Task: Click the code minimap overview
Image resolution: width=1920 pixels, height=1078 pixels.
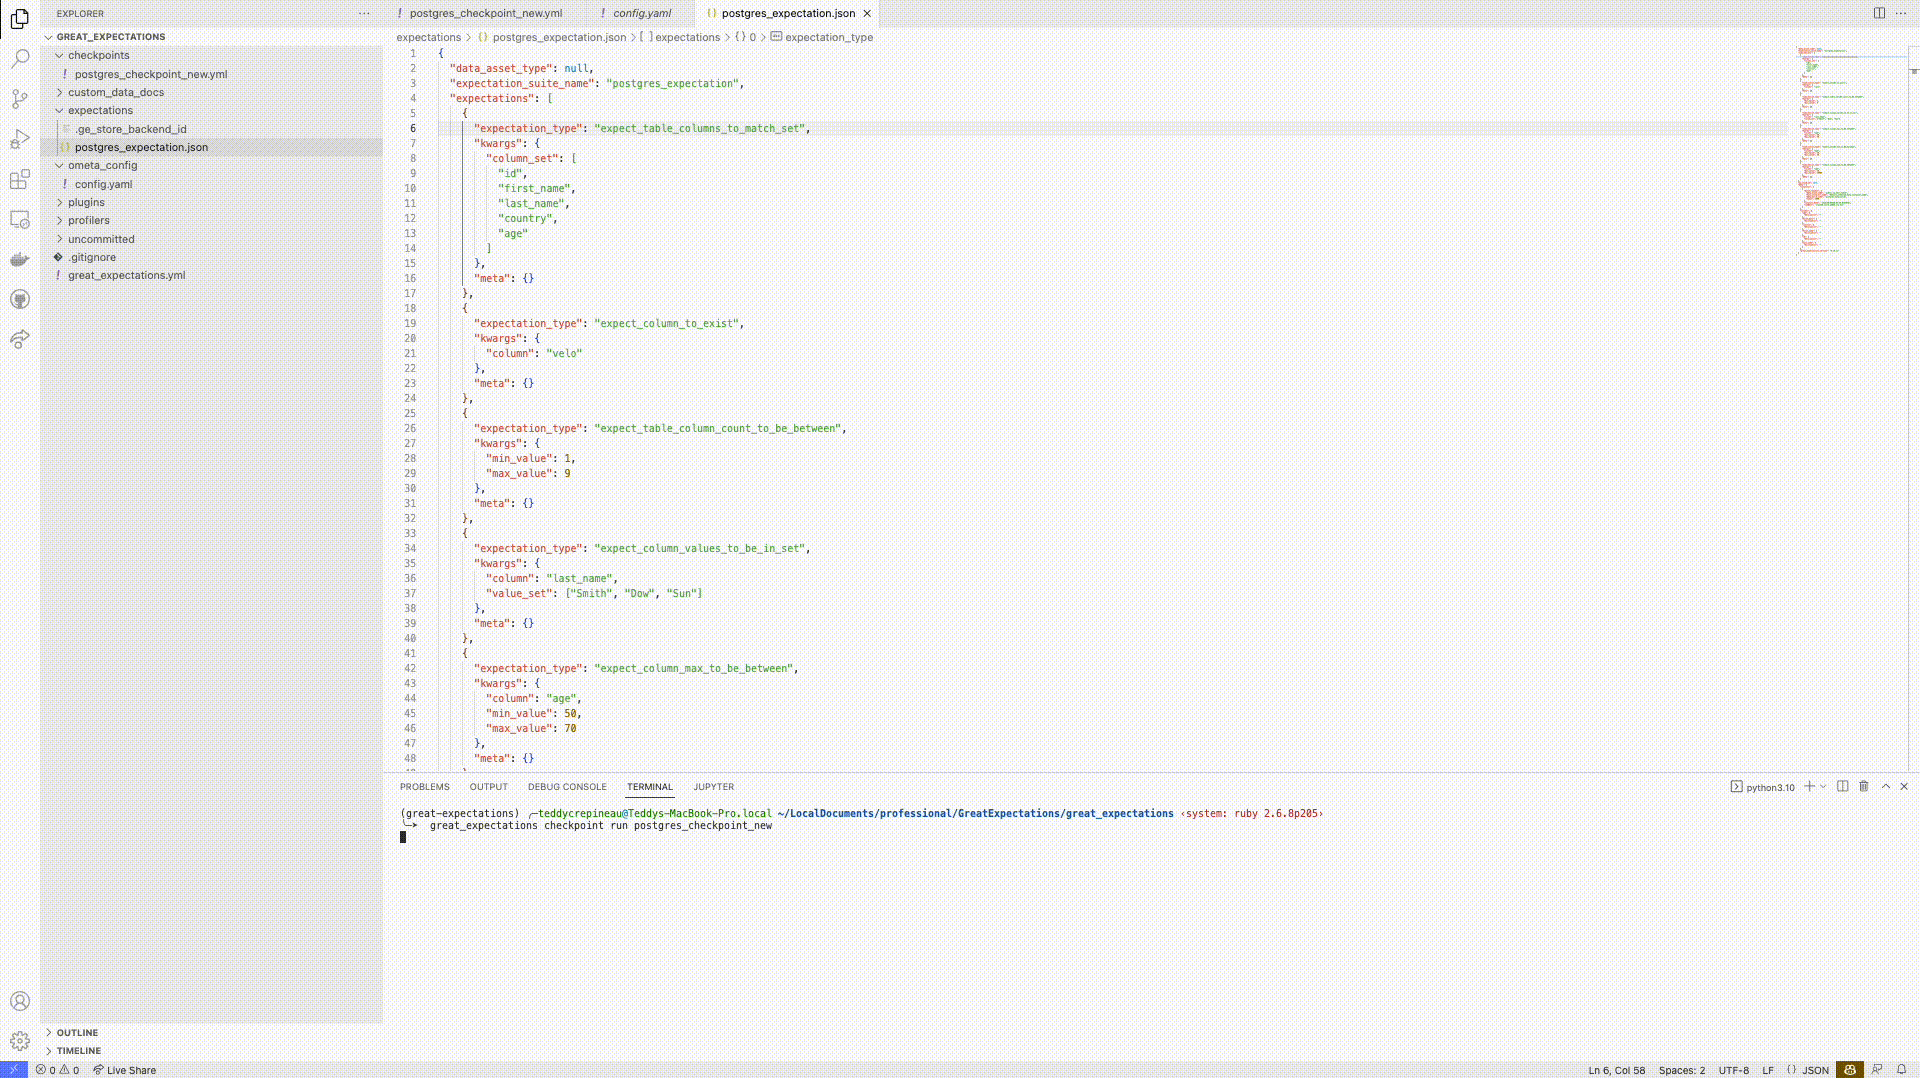Action: pyautogui.click(x=1830, y=150)
